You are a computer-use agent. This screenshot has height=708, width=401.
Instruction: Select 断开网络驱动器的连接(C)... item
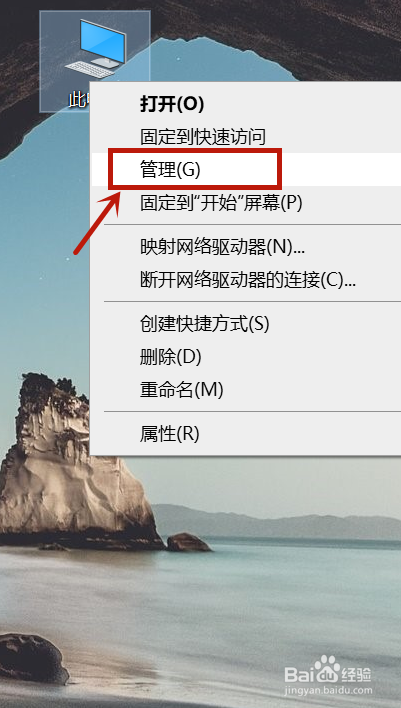point(246,280)
